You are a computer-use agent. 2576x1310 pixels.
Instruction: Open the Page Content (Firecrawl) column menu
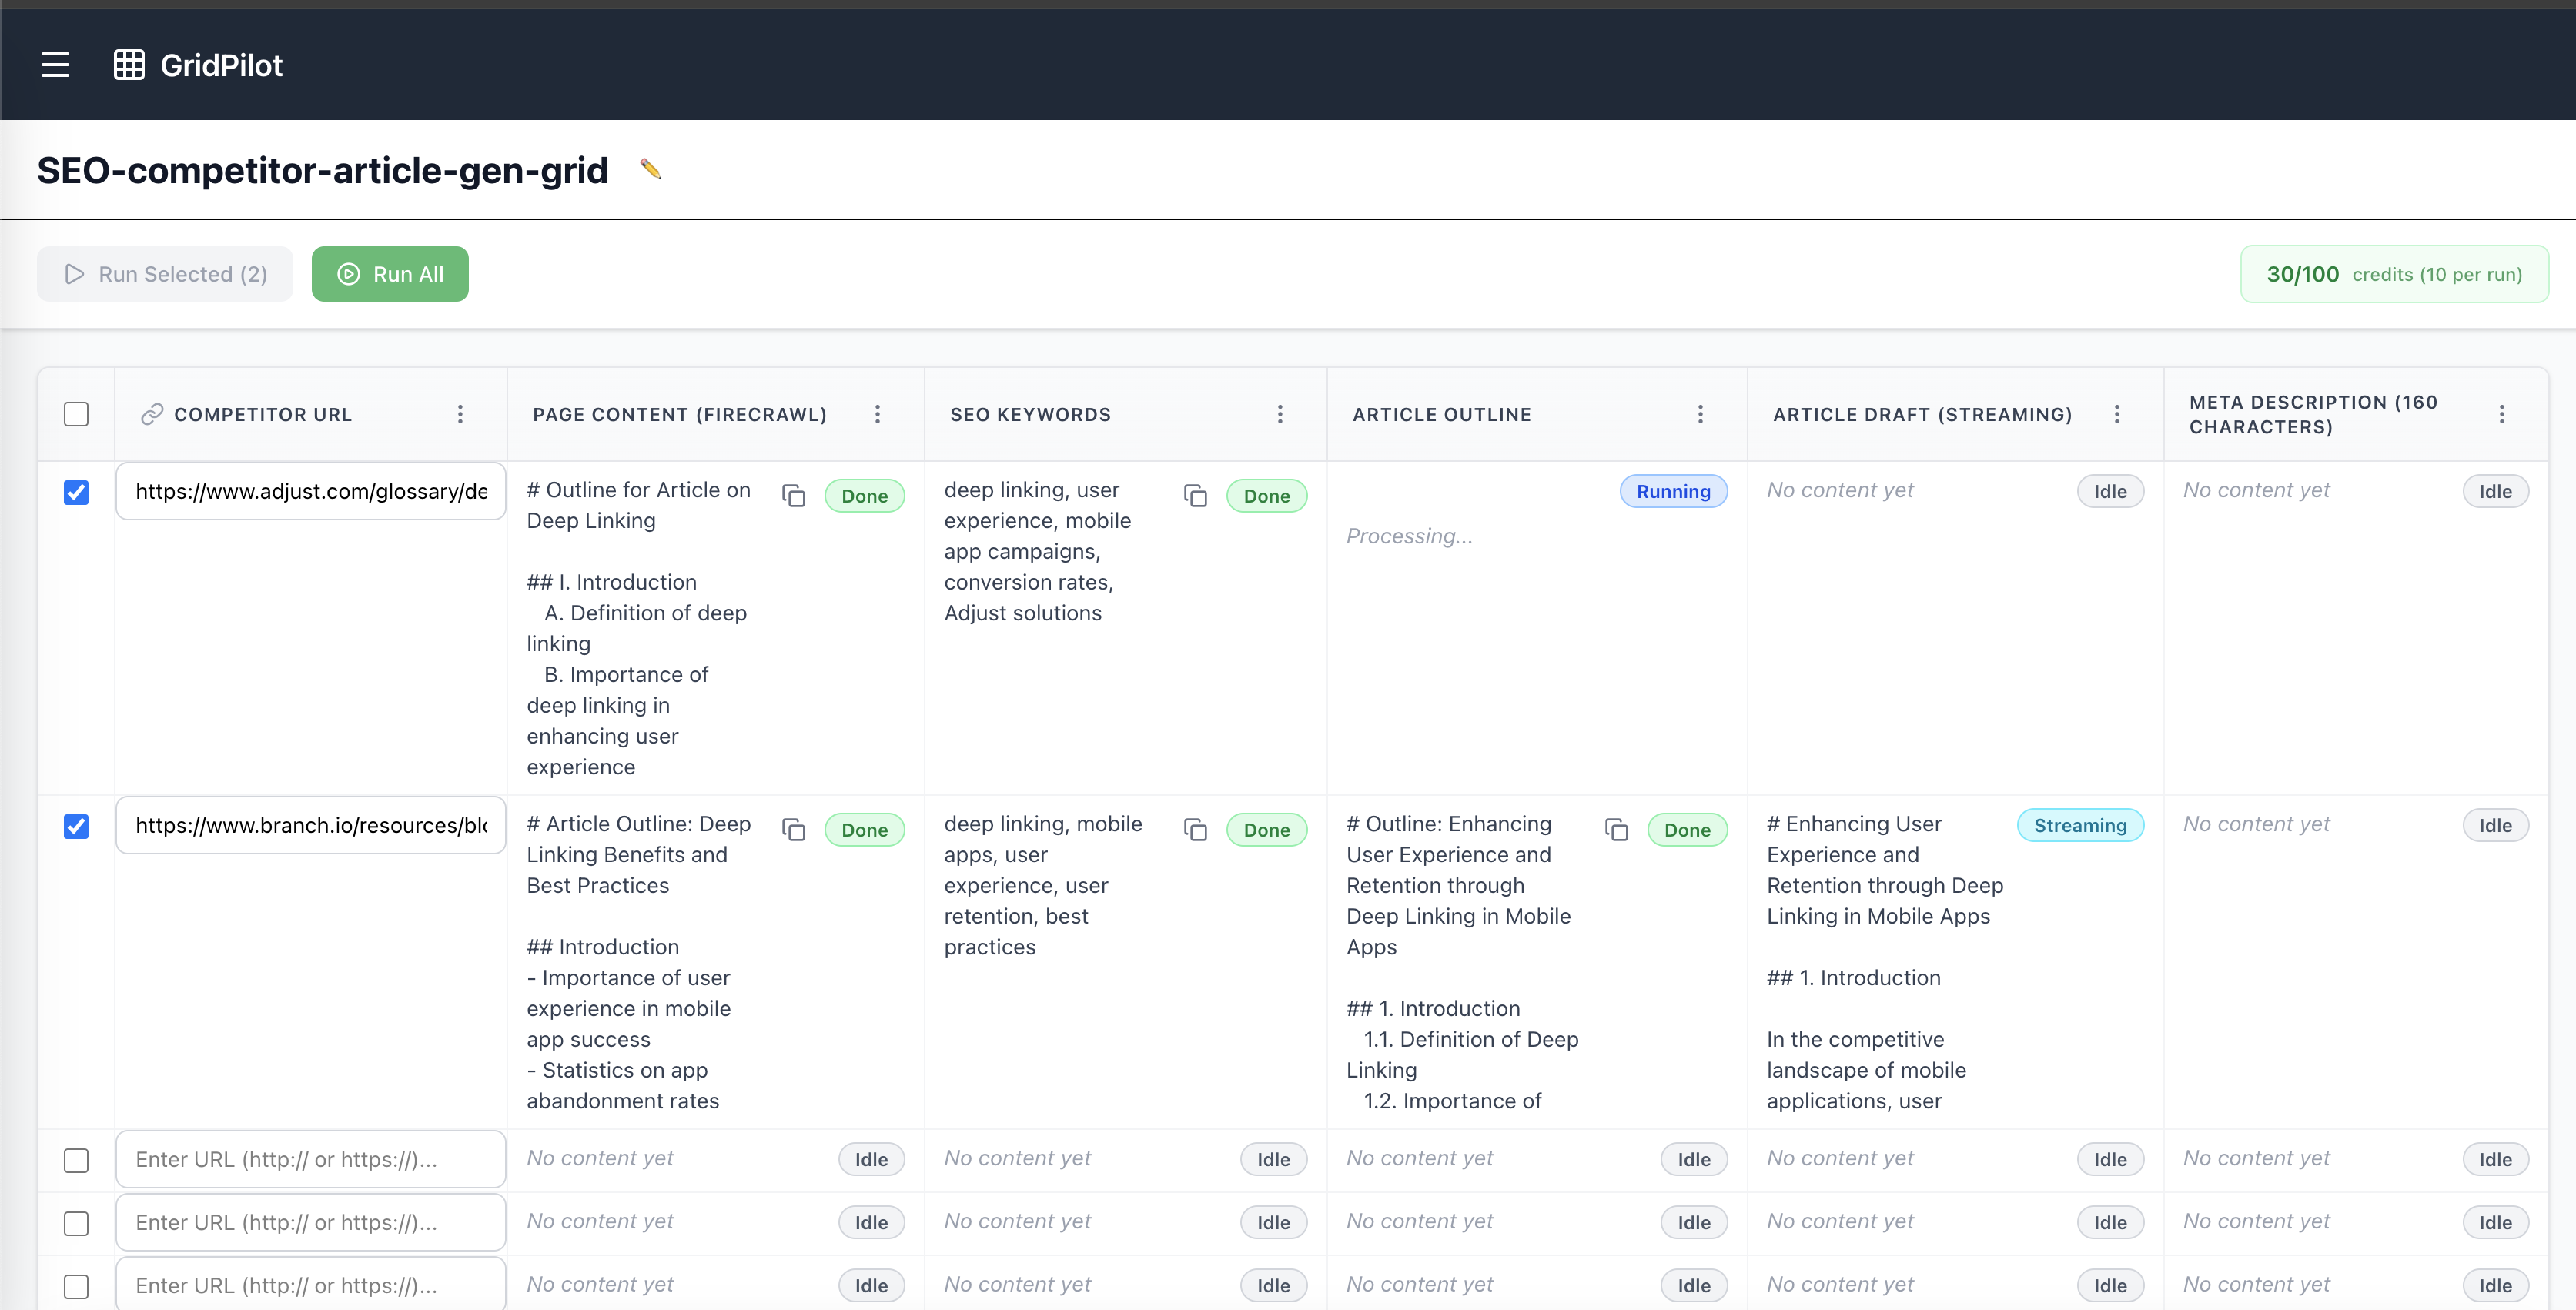(x=877, y=414)
